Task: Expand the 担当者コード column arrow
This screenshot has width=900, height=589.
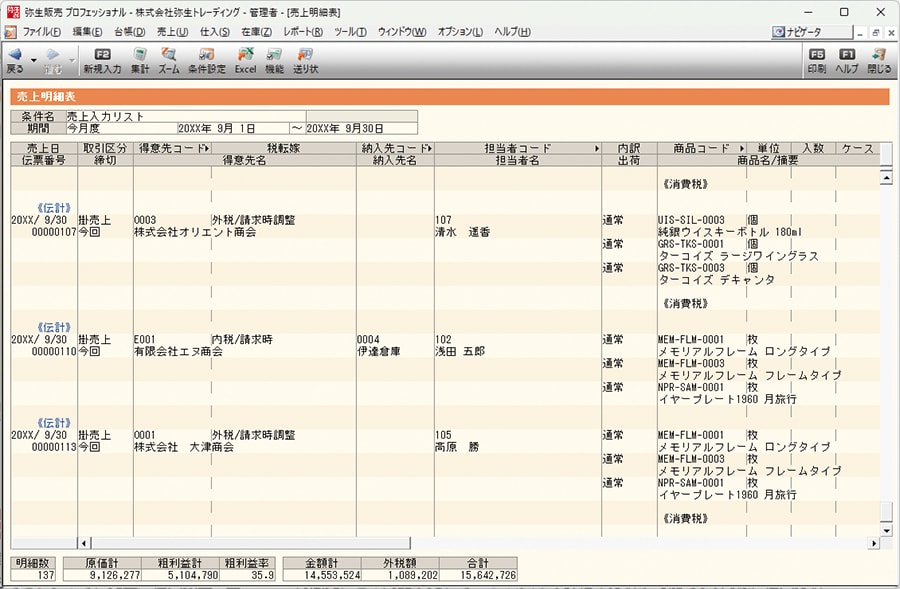Action: [x=597, y=148]
